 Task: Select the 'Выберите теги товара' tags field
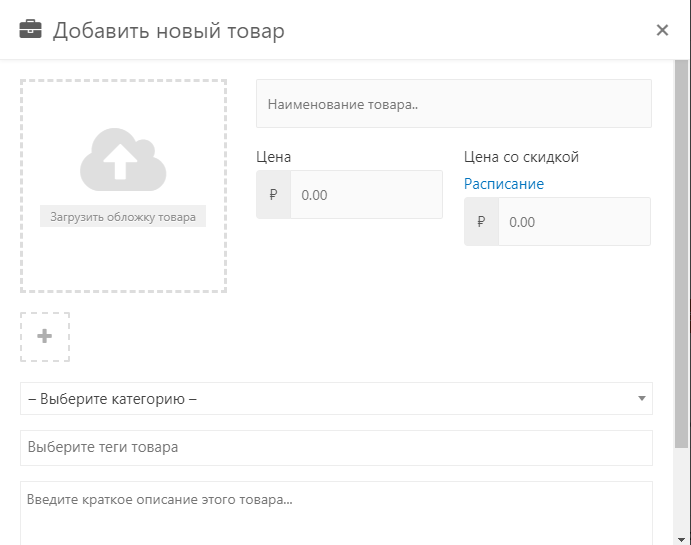click(336, 448)
